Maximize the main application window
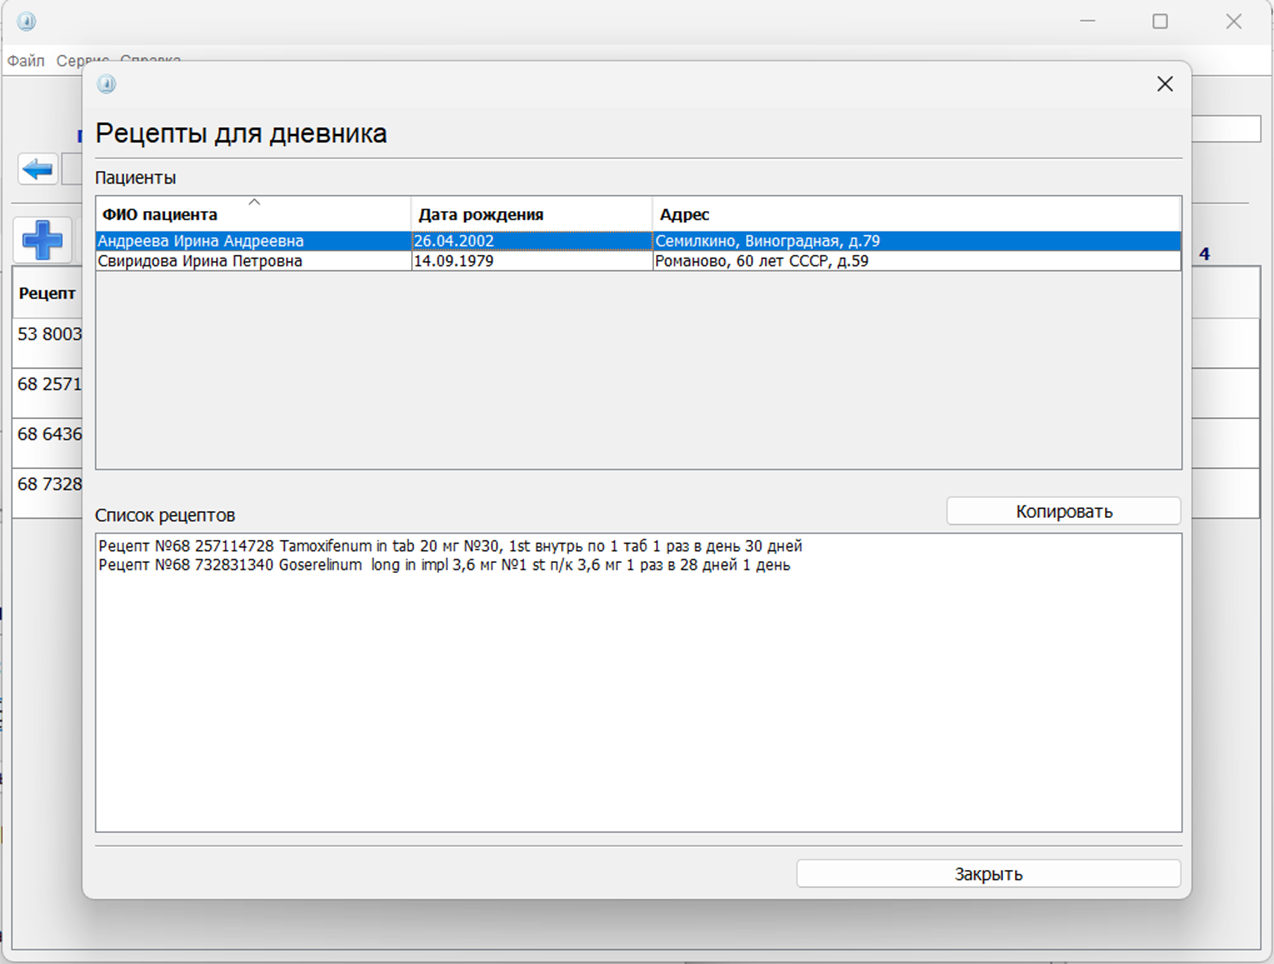This screenshot has width=1274, height=964. [1160, 21]
